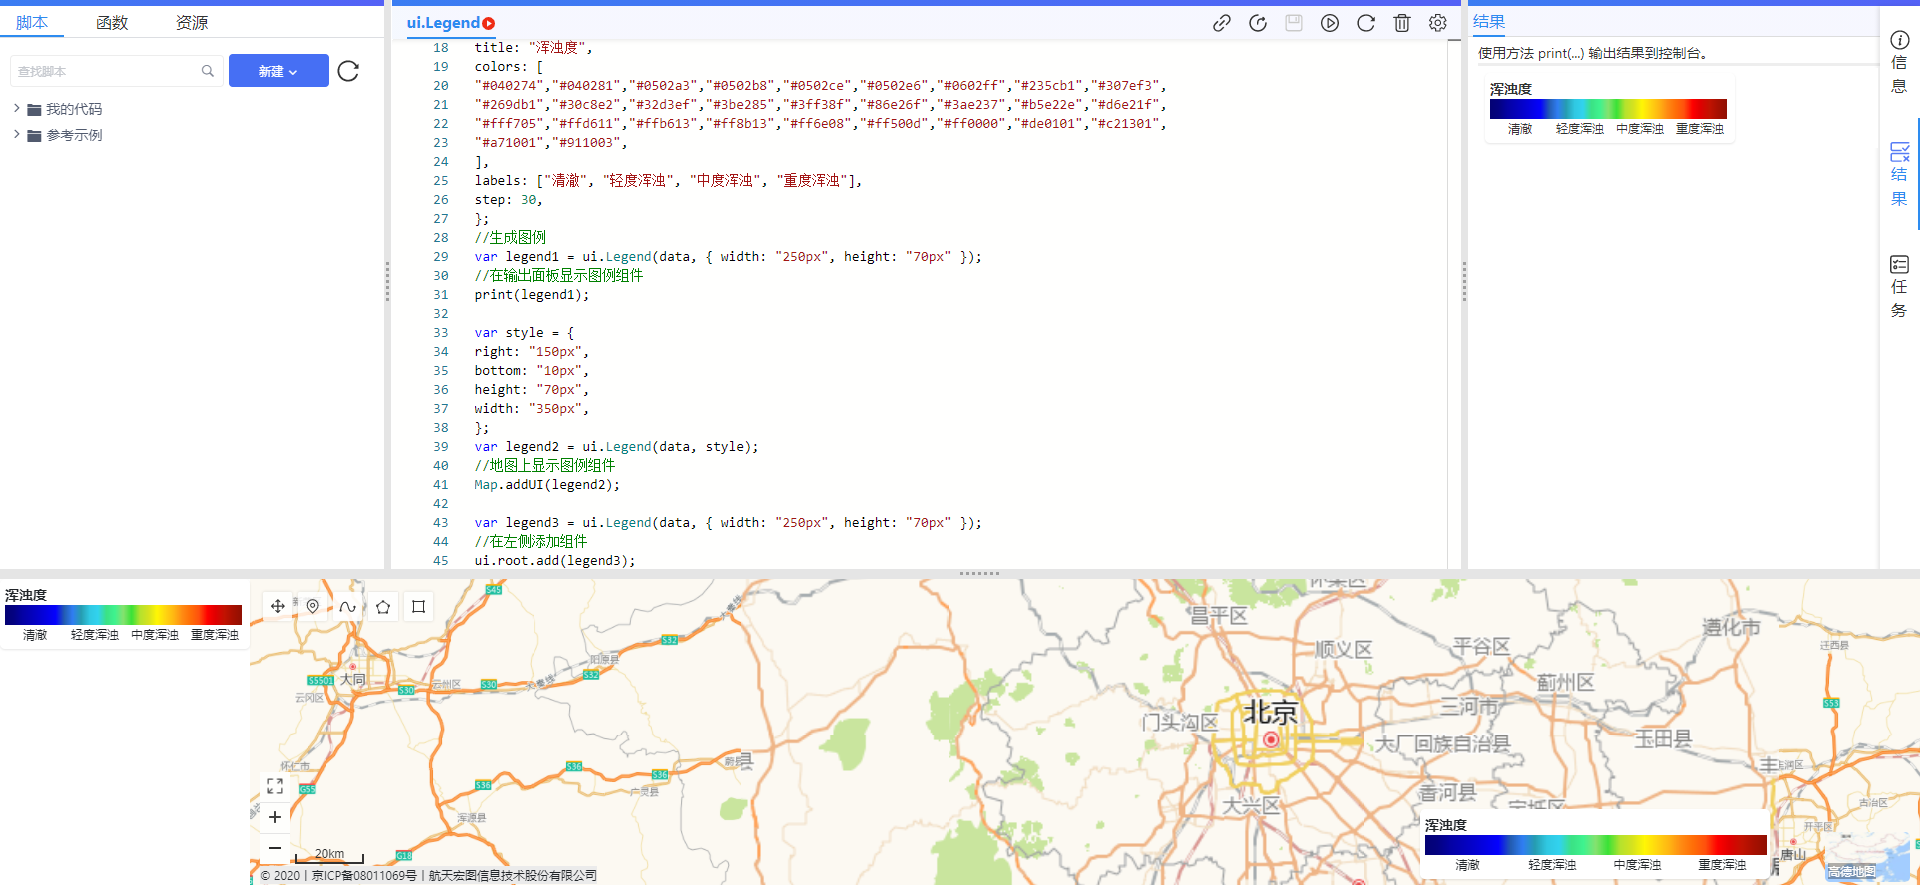Image resolution: width=1920 pixels, height=885 pixels.
Task: Open the 信息 info side panel
Action: click(1899, 62)
